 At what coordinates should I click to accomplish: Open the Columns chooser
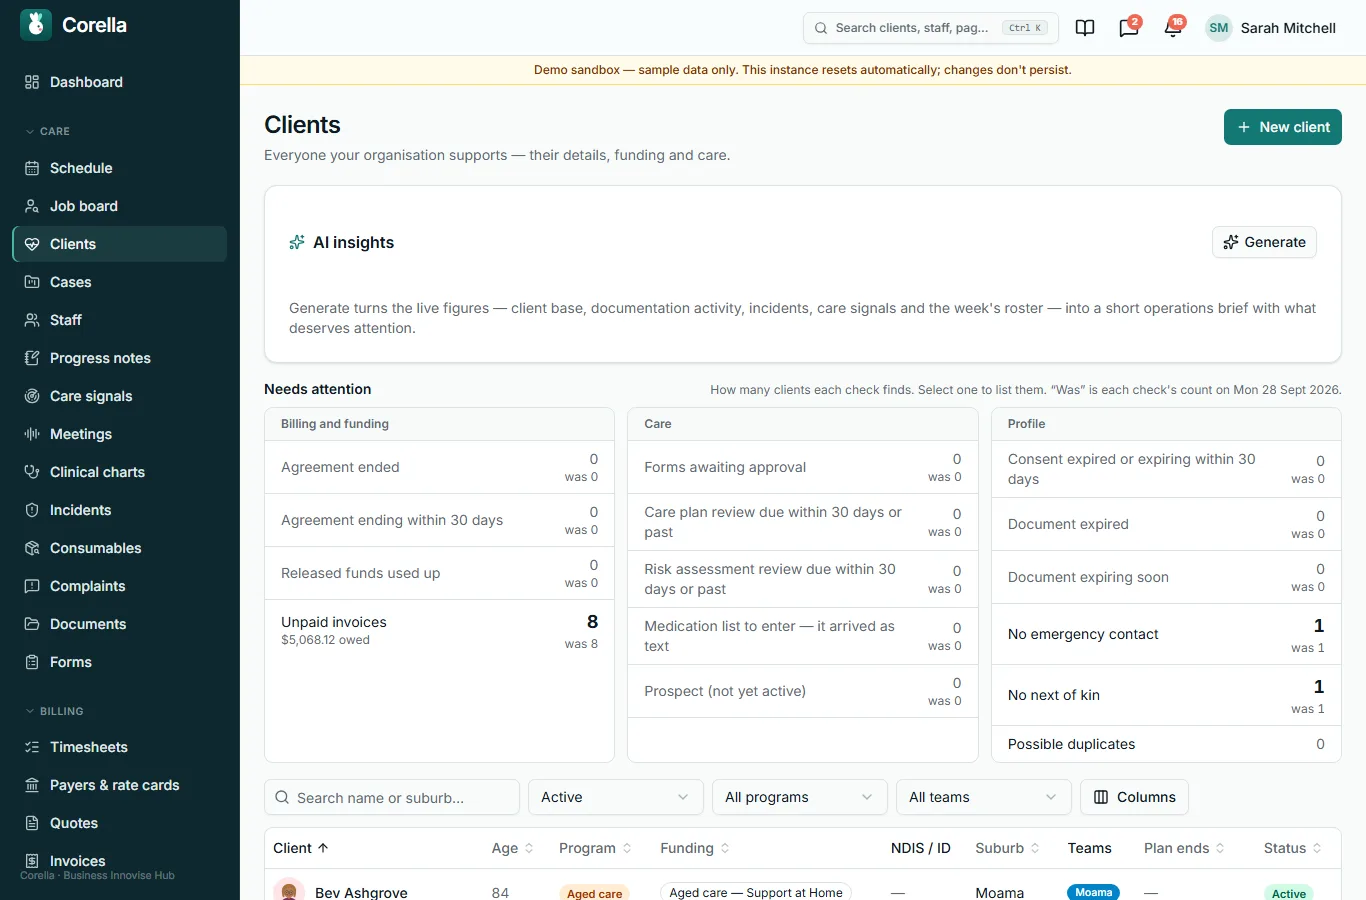[x=1134, y=797]
